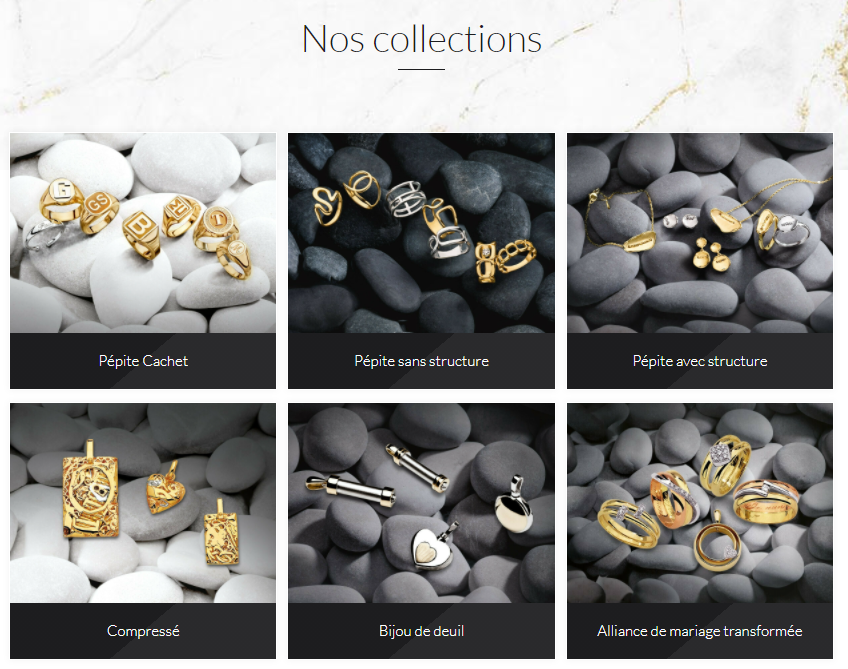Screen dimensions: 848x669
Task: Open the Compressé collection photo
Action: click(x=143, y=503)
